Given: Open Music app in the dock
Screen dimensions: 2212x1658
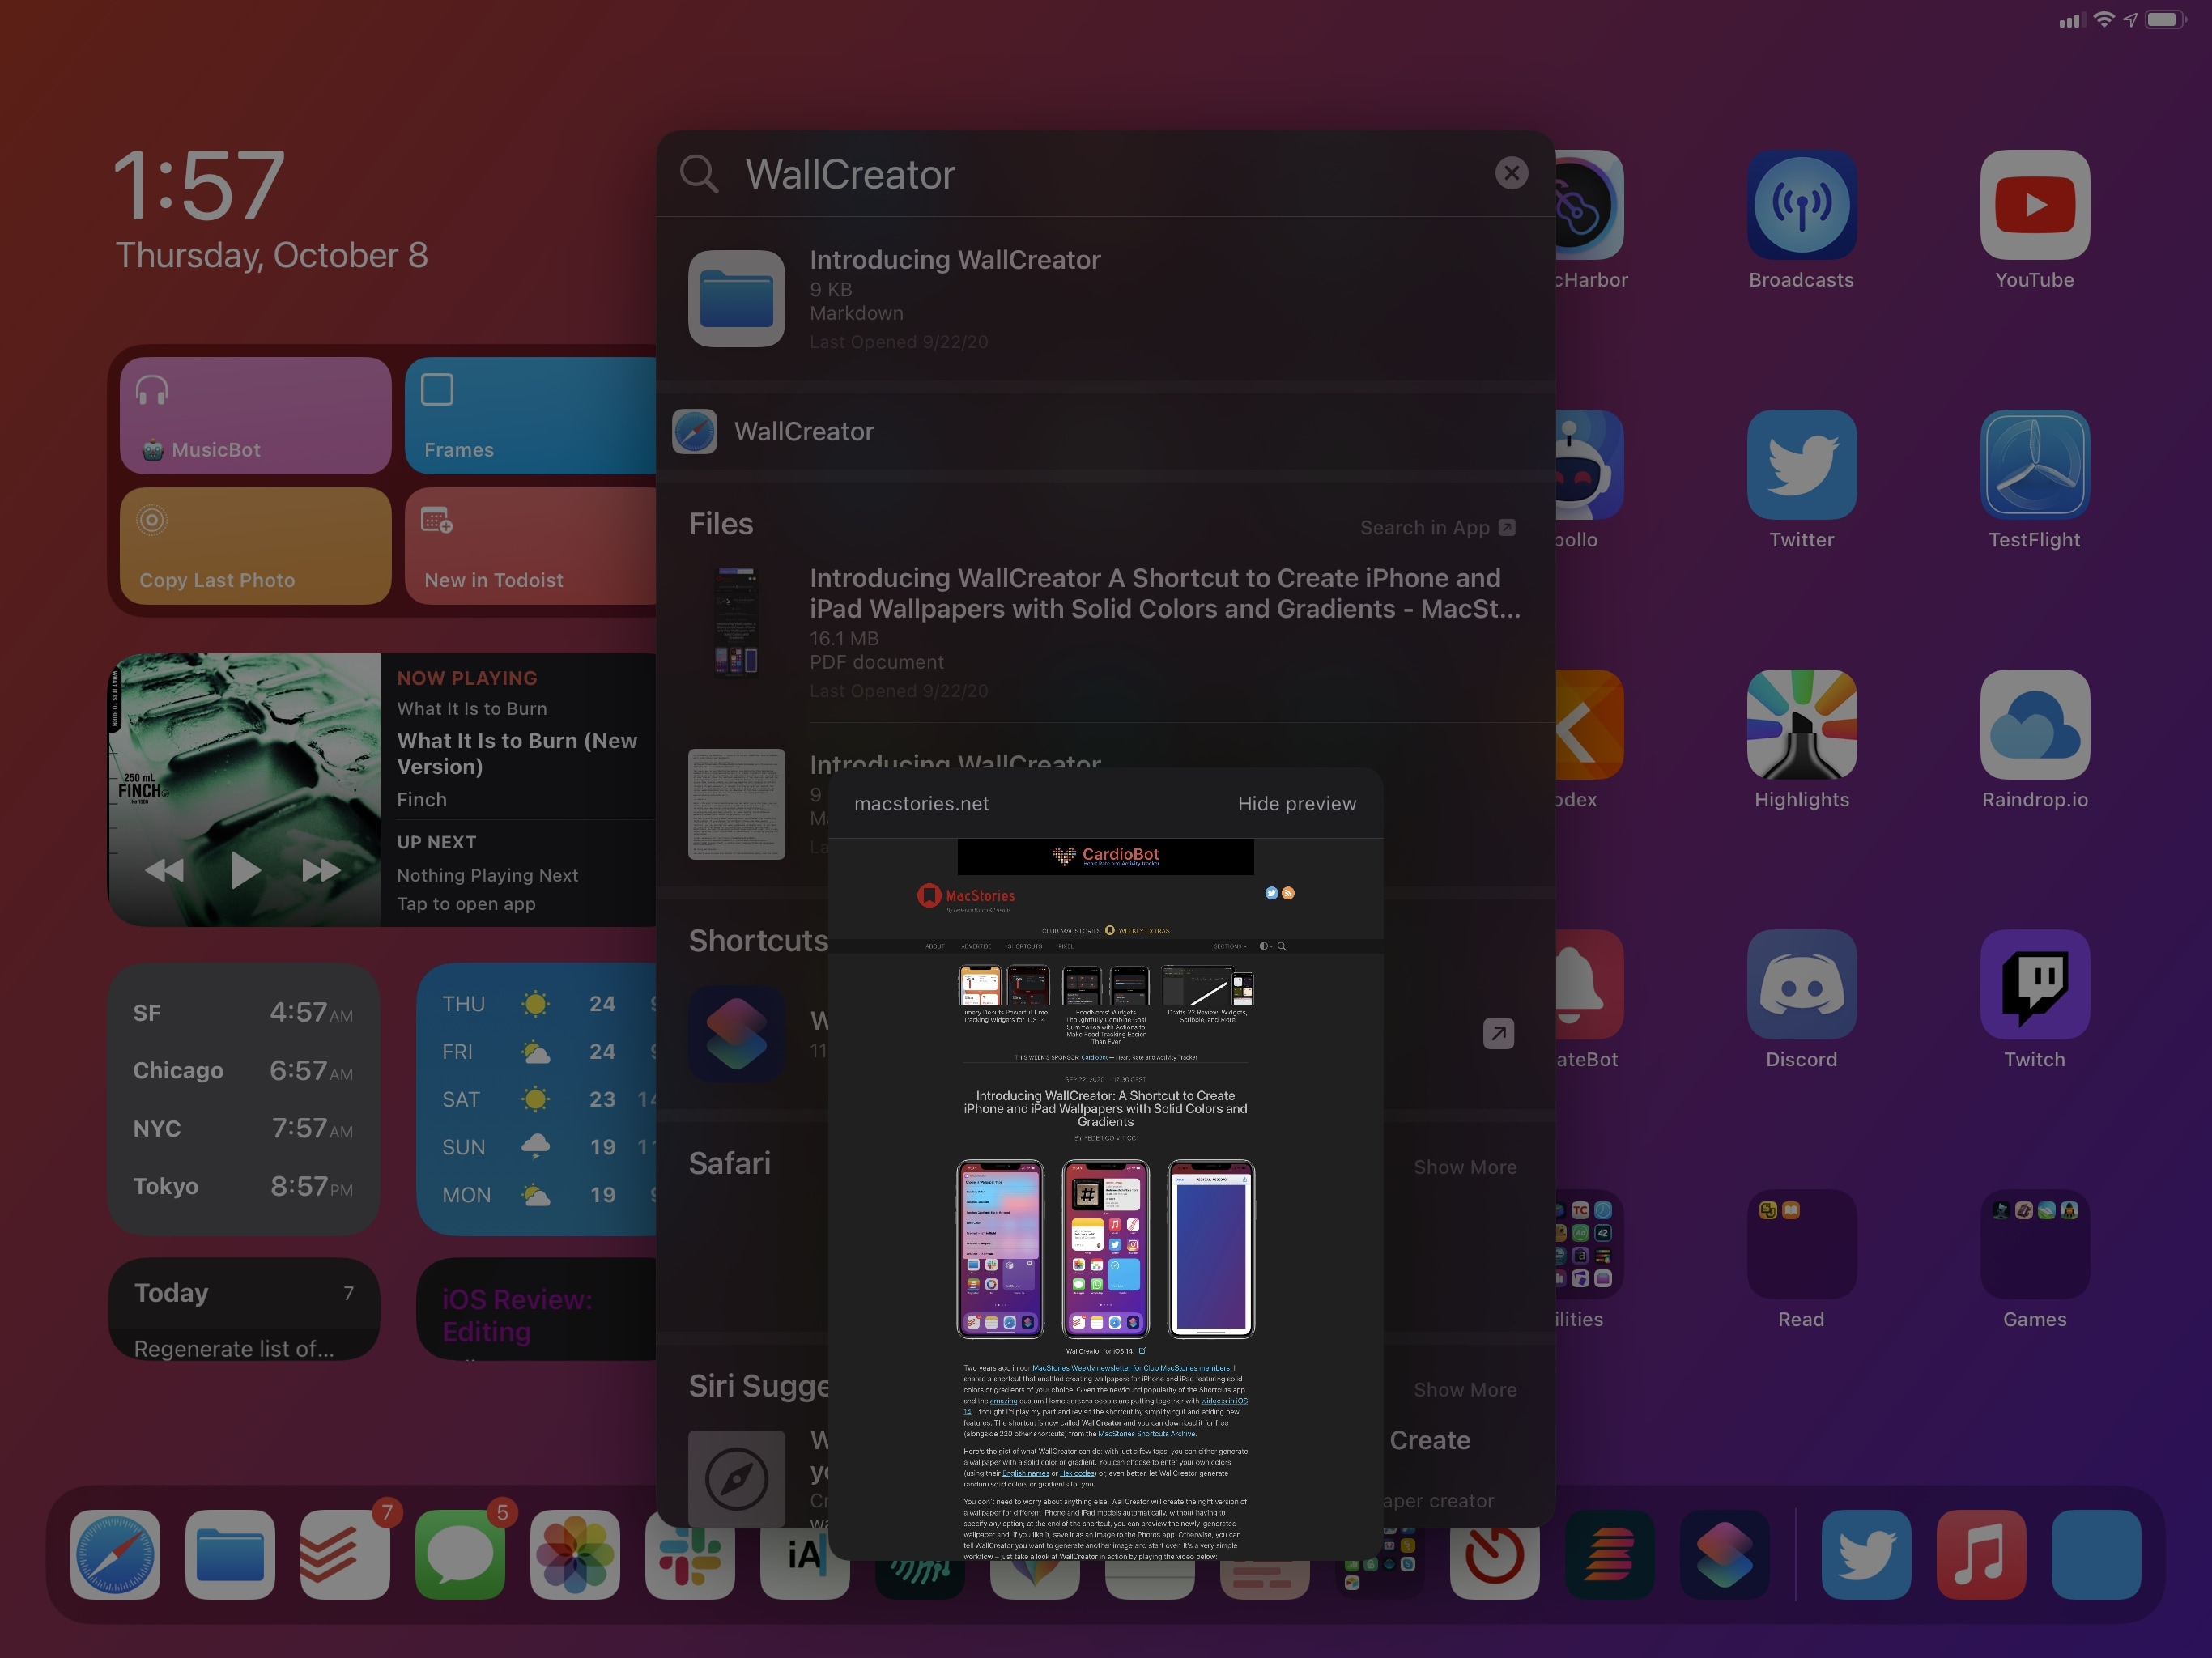Looking at the screenshot, I should (1981, 1554).
